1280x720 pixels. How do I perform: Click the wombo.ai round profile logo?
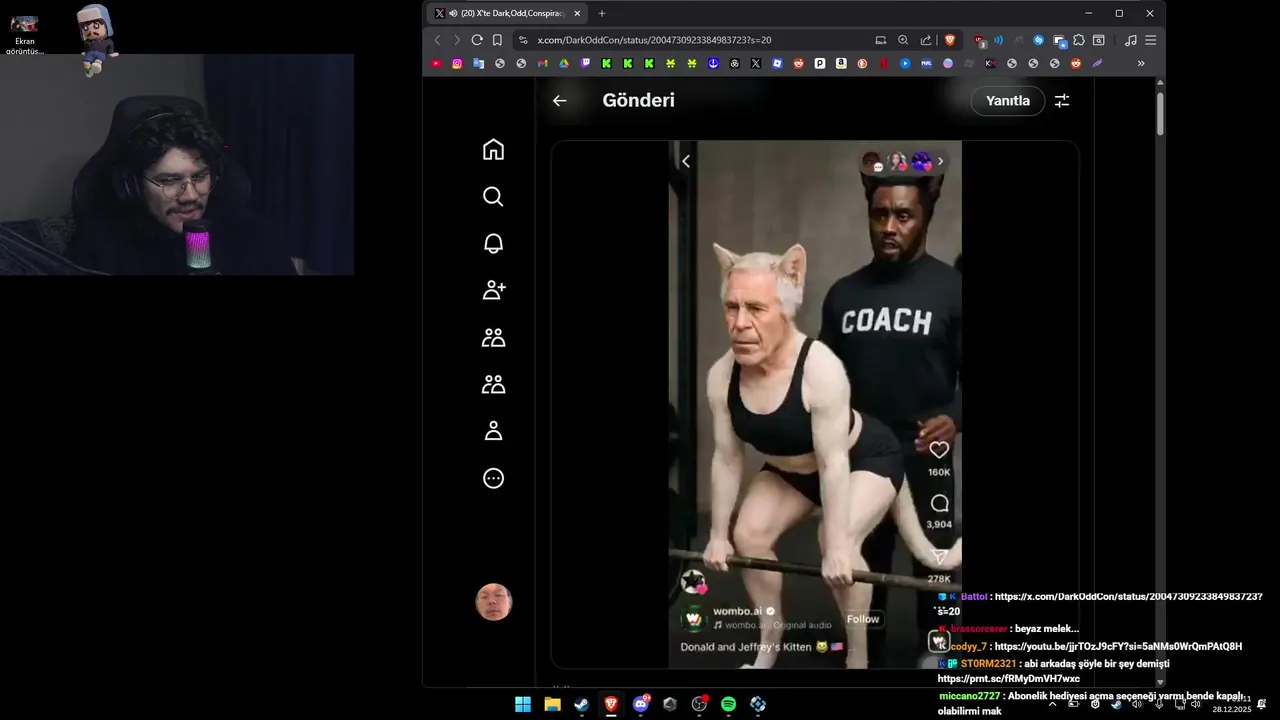(693, 619)
